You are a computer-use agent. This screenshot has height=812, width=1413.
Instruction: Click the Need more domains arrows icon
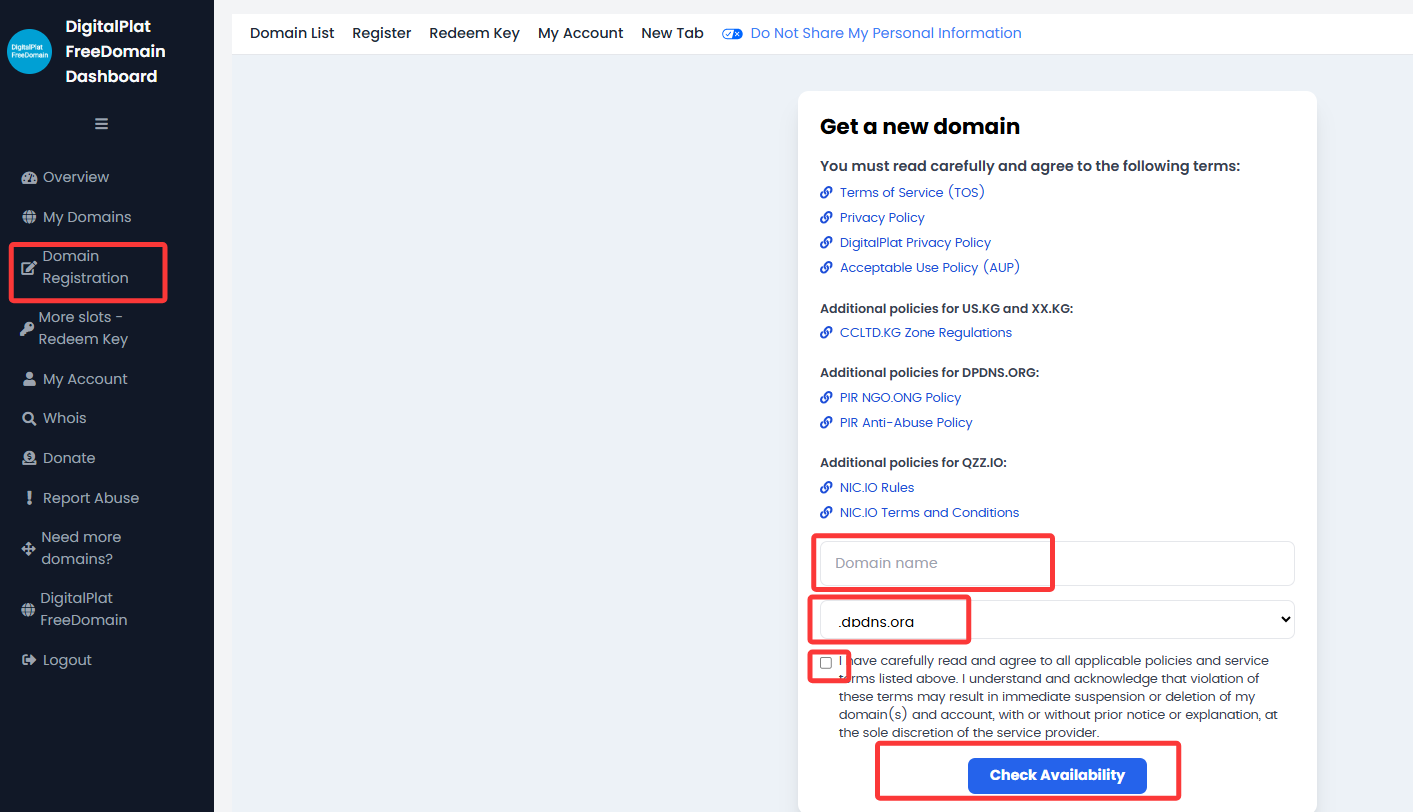click(28, 548)
